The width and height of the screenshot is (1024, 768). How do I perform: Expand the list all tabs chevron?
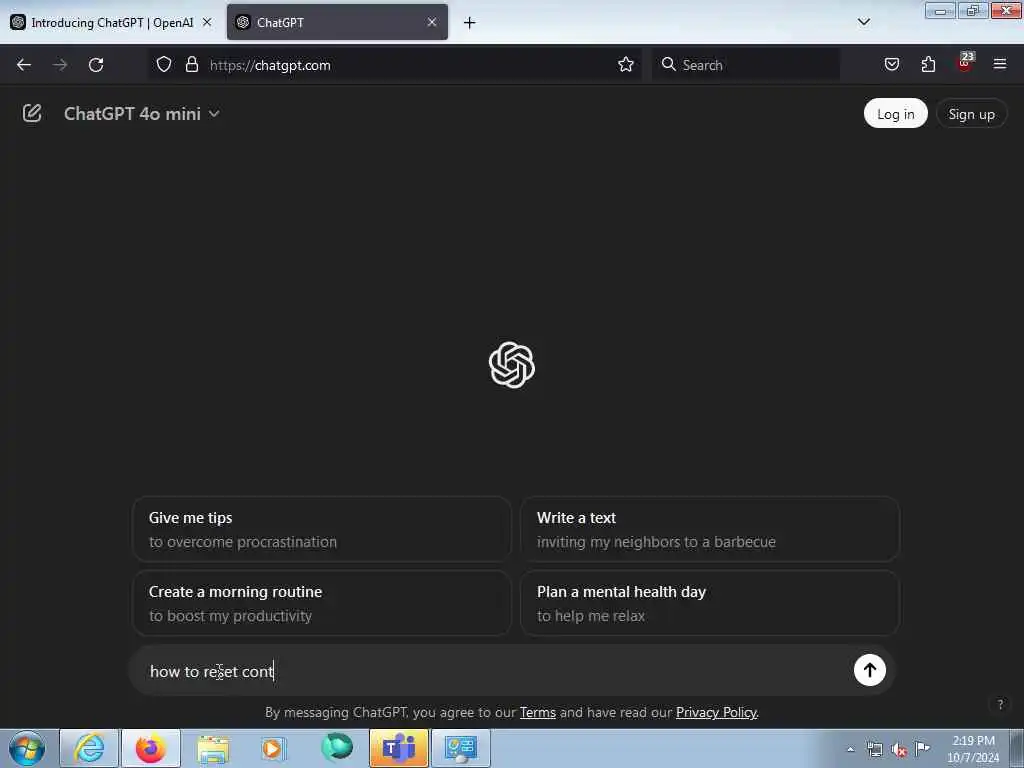coord(863,22)
